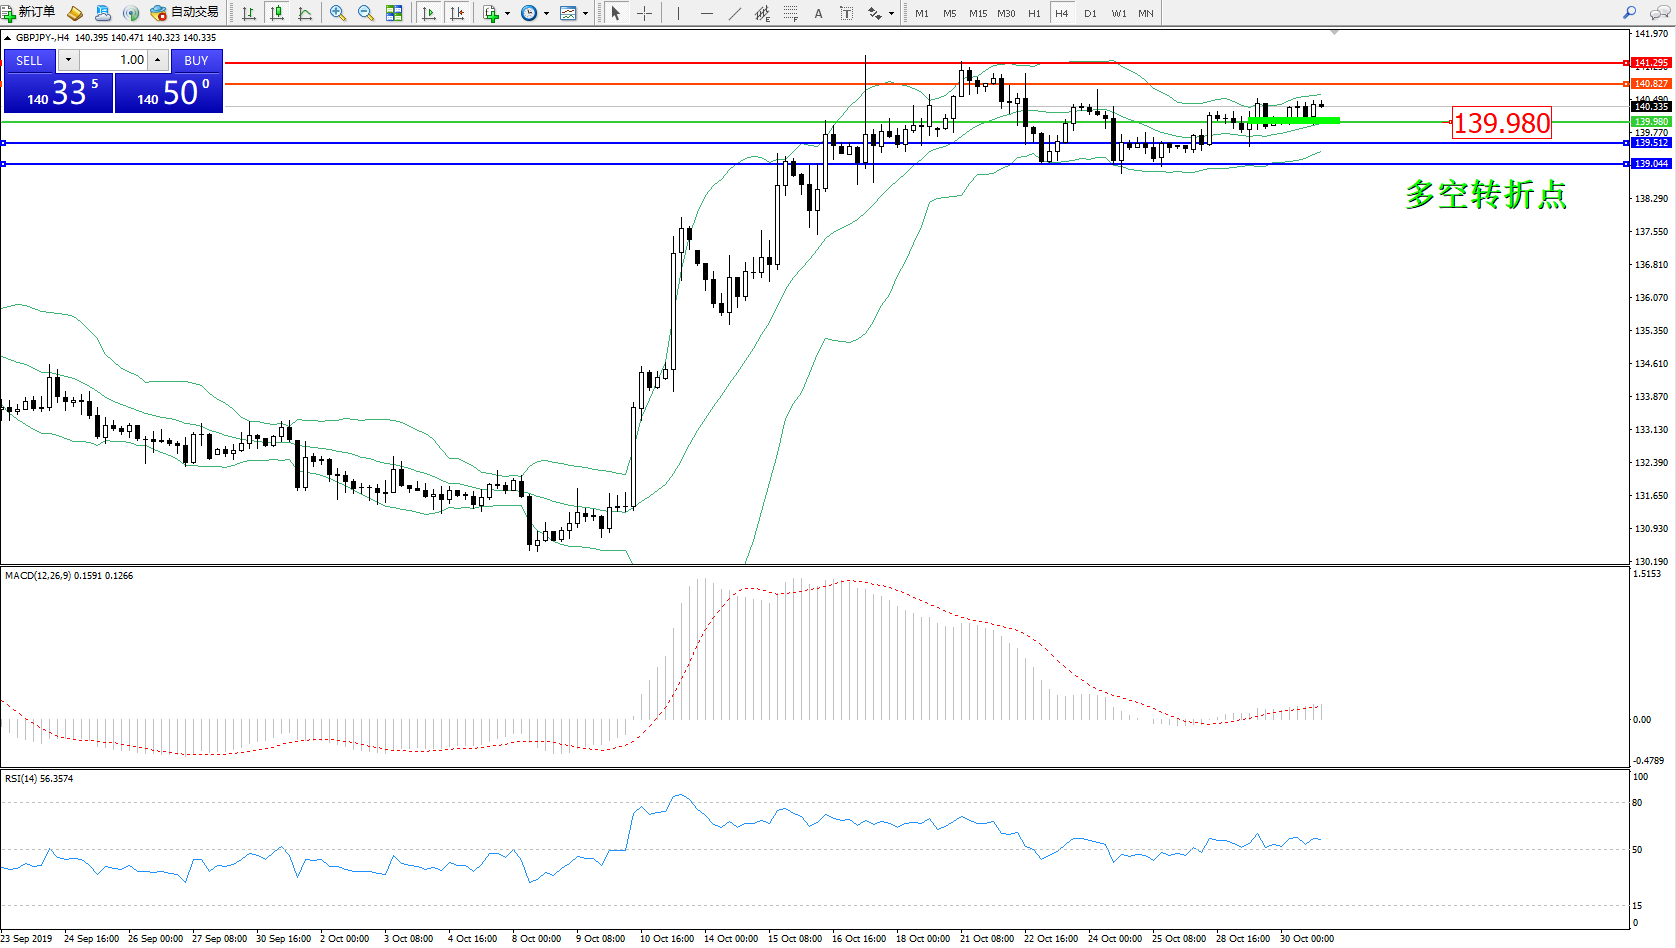Increase lot volume with up arrow
The height and width of the screenshot is (948, 1676).
(x=157, y=60)
